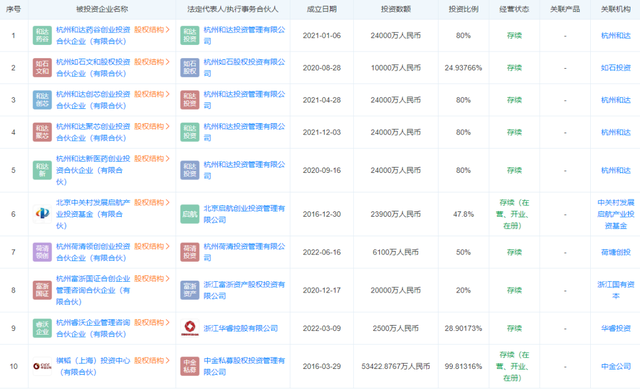Click the 浙江华睿控股 logo icon
The image size is (640, 389).
coord(190,328)
